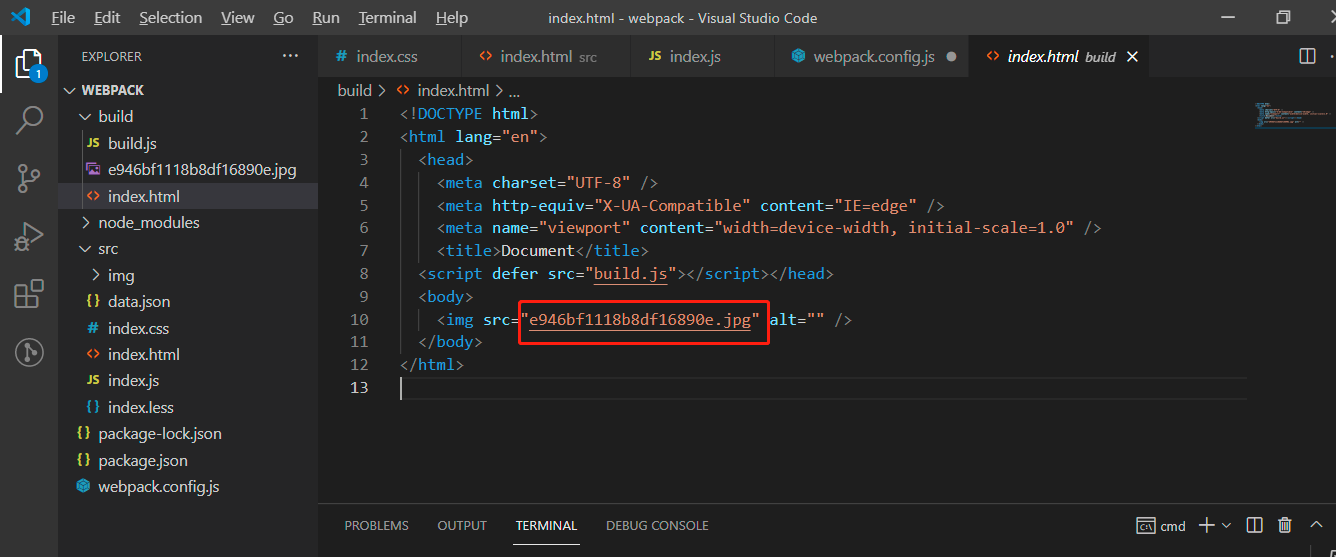Image resolution: width=1336 pixels, height=557 pixels.
Task: Open the File menu
Action: pos(63,18)
